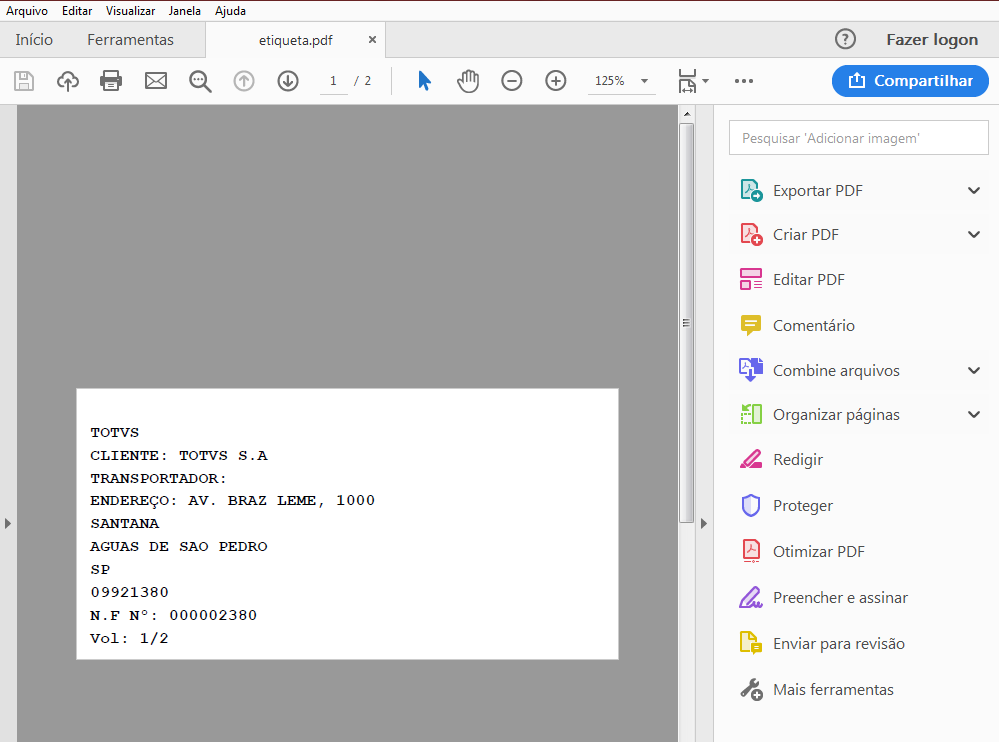Click the Compartilhar button
999x742 pixels.
(x=910, y=81)
